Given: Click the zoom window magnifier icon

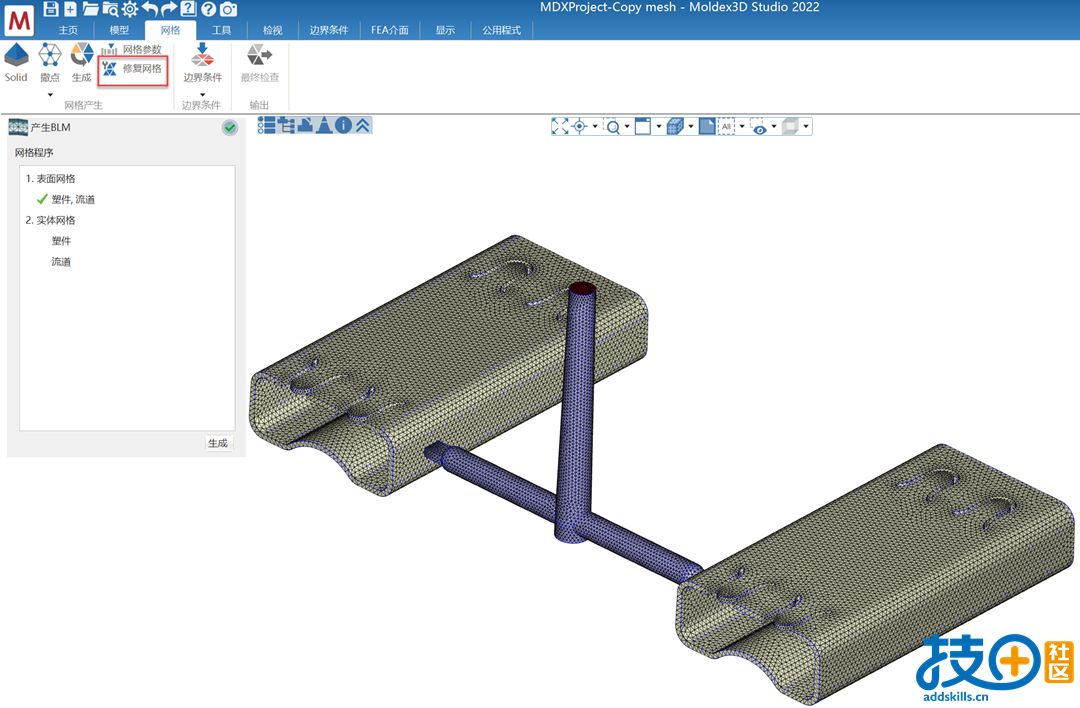Looking at the screenshot, I should tap(612, 126).
